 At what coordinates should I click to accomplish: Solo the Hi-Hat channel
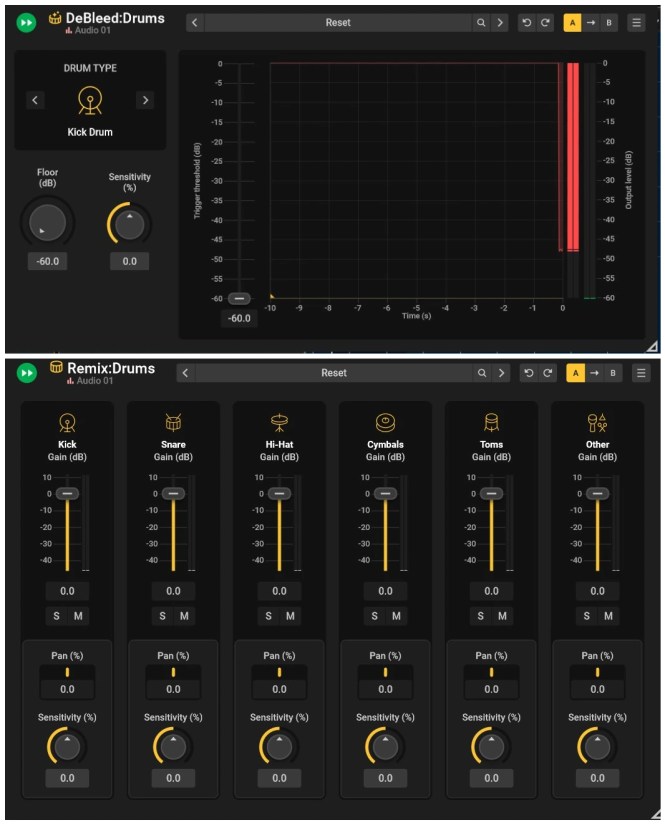(268, 616)
